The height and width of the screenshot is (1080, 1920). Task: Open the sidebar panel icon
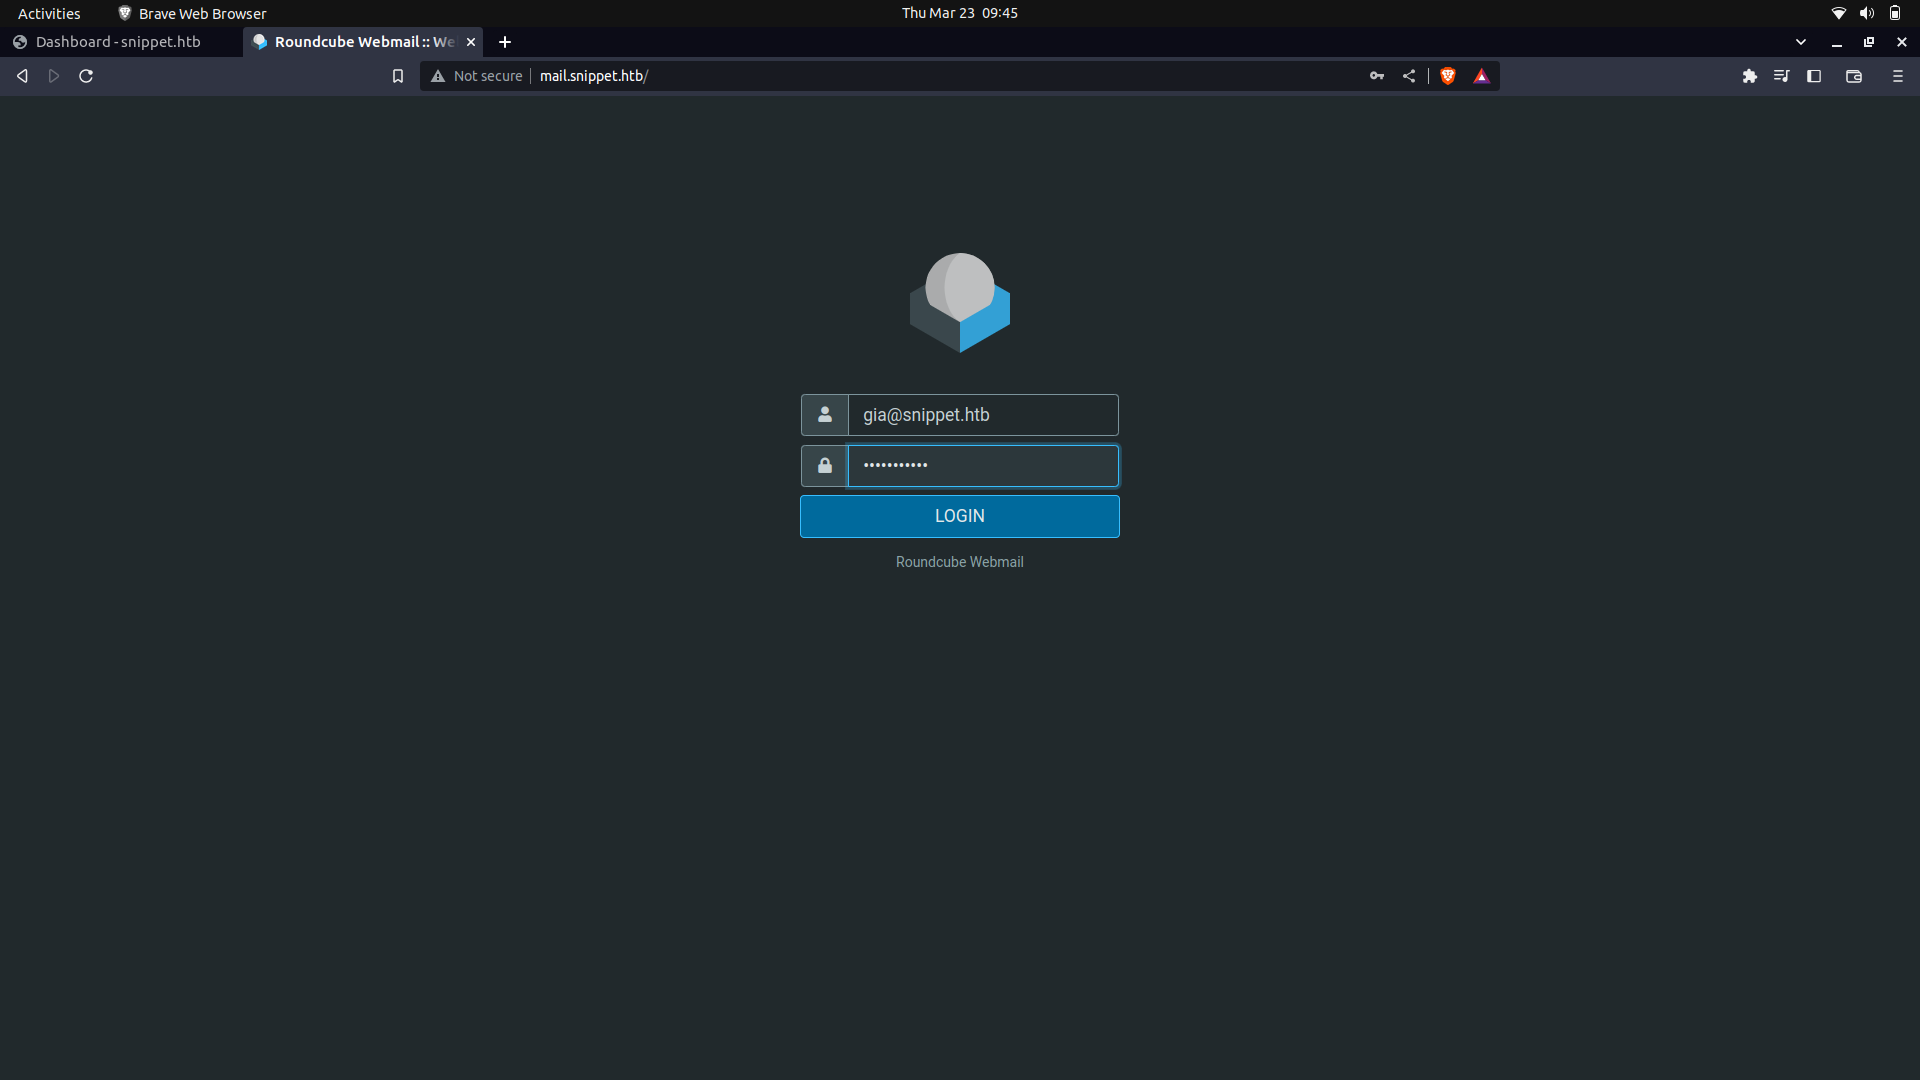pyautogui.click(x=1814, y=75)
